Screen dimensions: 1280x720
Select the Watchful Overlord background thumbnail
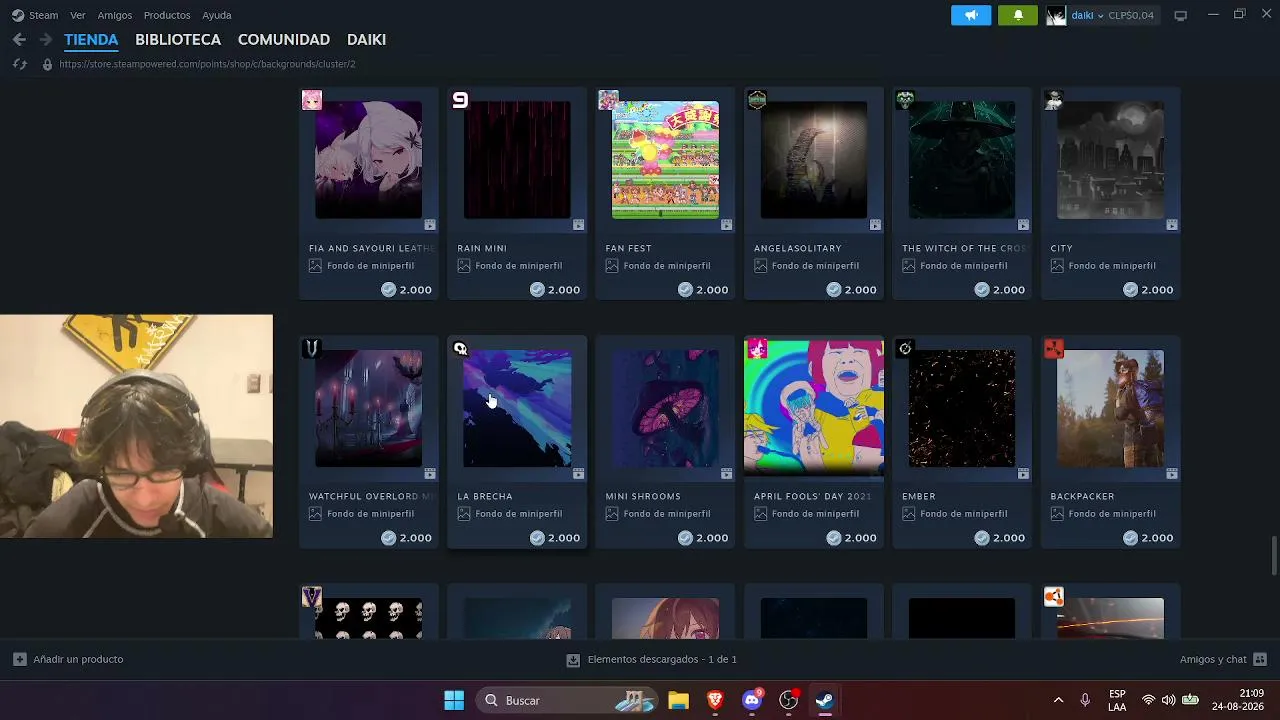(x=368, y=408)
